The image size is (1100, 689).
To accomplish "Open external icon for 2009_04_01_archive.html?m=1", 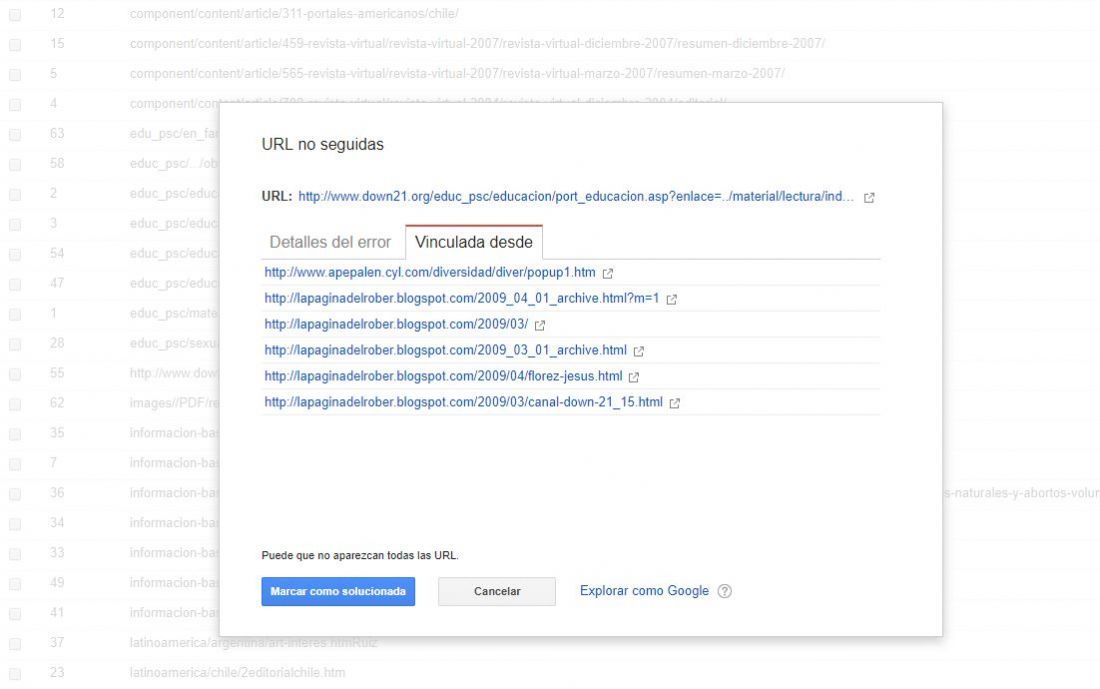I will coord(671,299).
